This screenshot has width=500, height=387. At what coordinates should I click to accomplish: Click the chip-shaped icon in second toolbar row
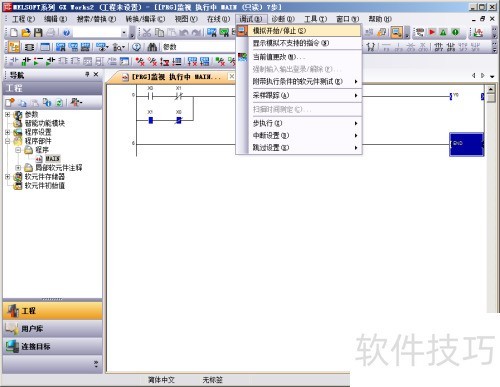[29, 47]
